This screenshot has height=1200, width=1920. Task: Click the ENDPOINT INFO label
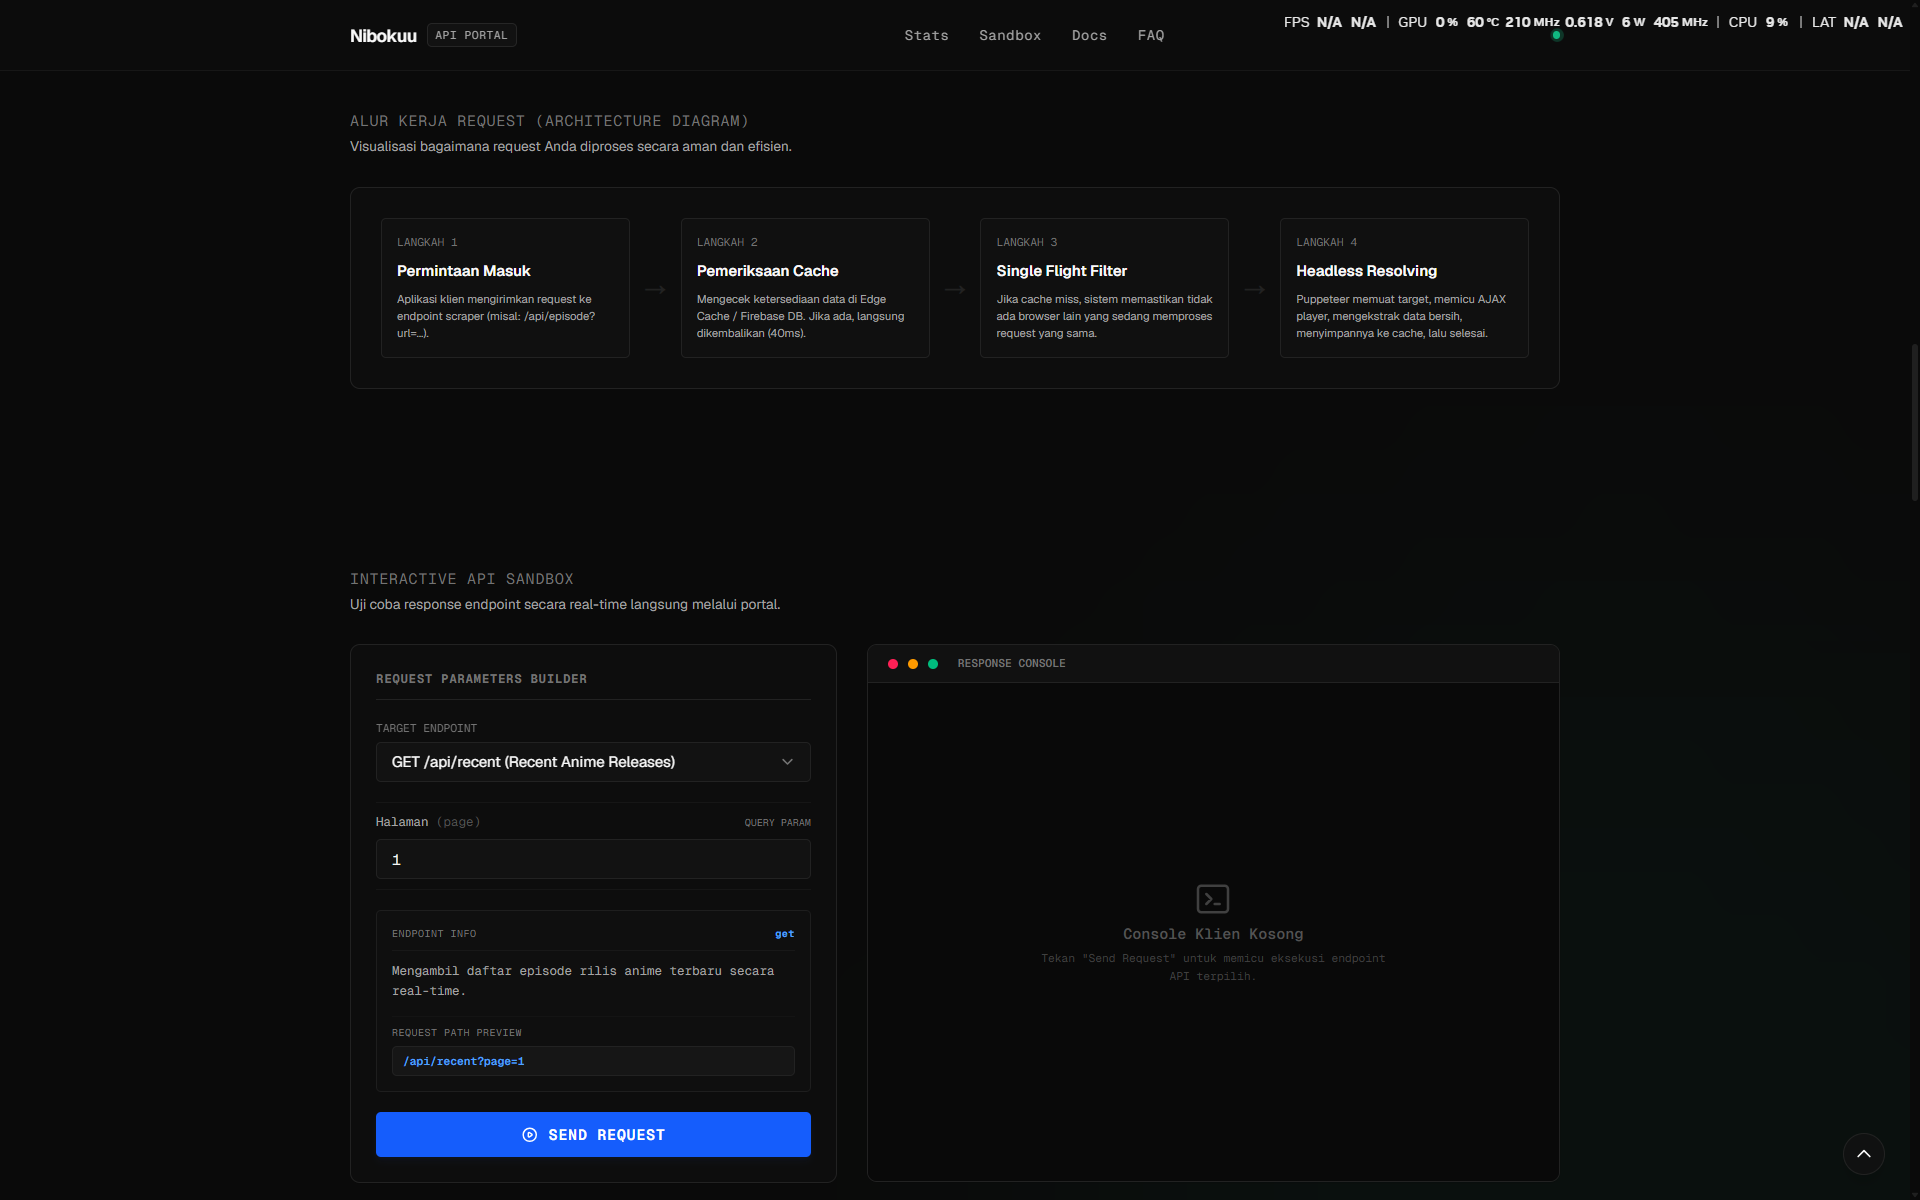click(x=434, y=934)
